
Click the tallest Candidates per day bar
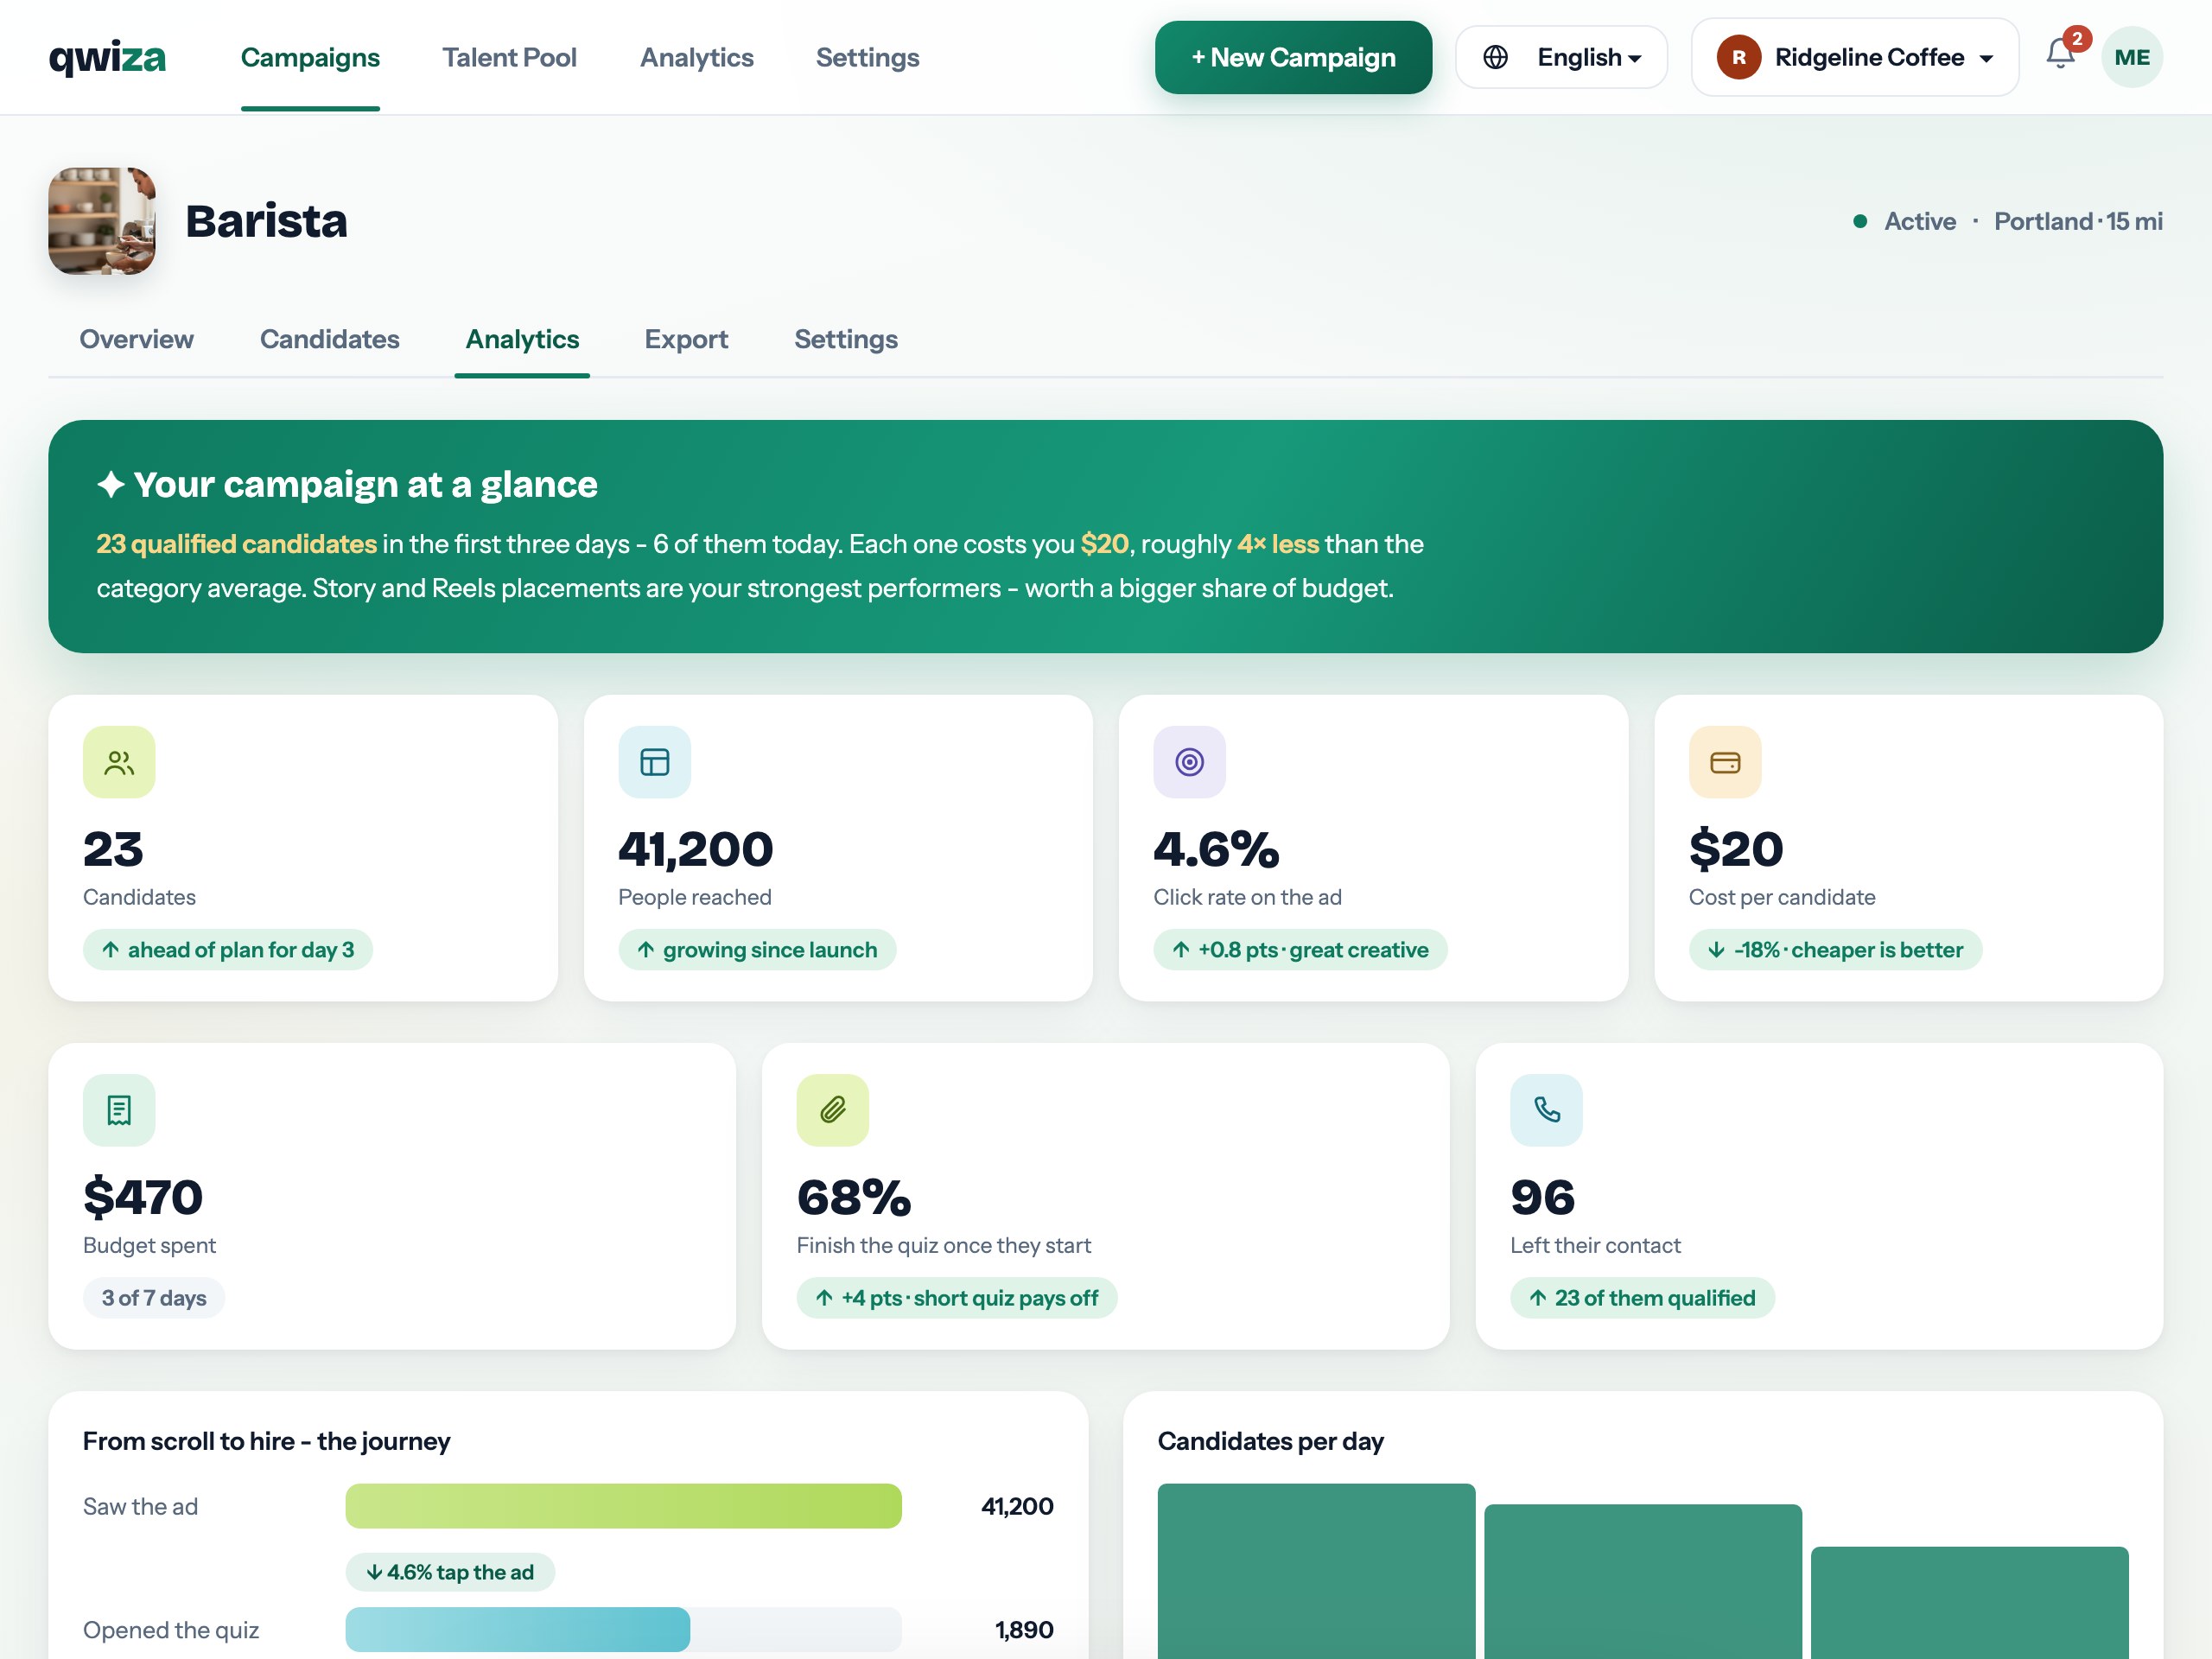coord(1316,1571)
